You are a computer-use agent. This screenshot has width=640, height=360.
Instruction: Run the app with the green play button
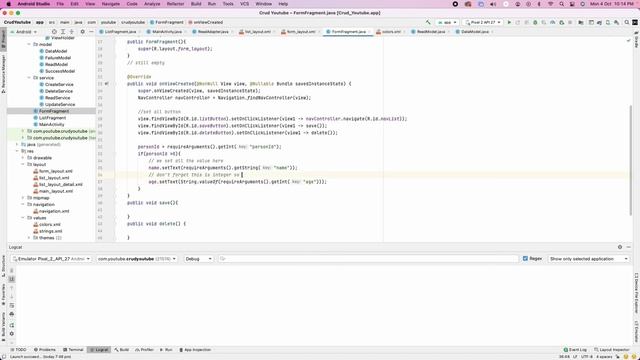click(x=509, y=22)
